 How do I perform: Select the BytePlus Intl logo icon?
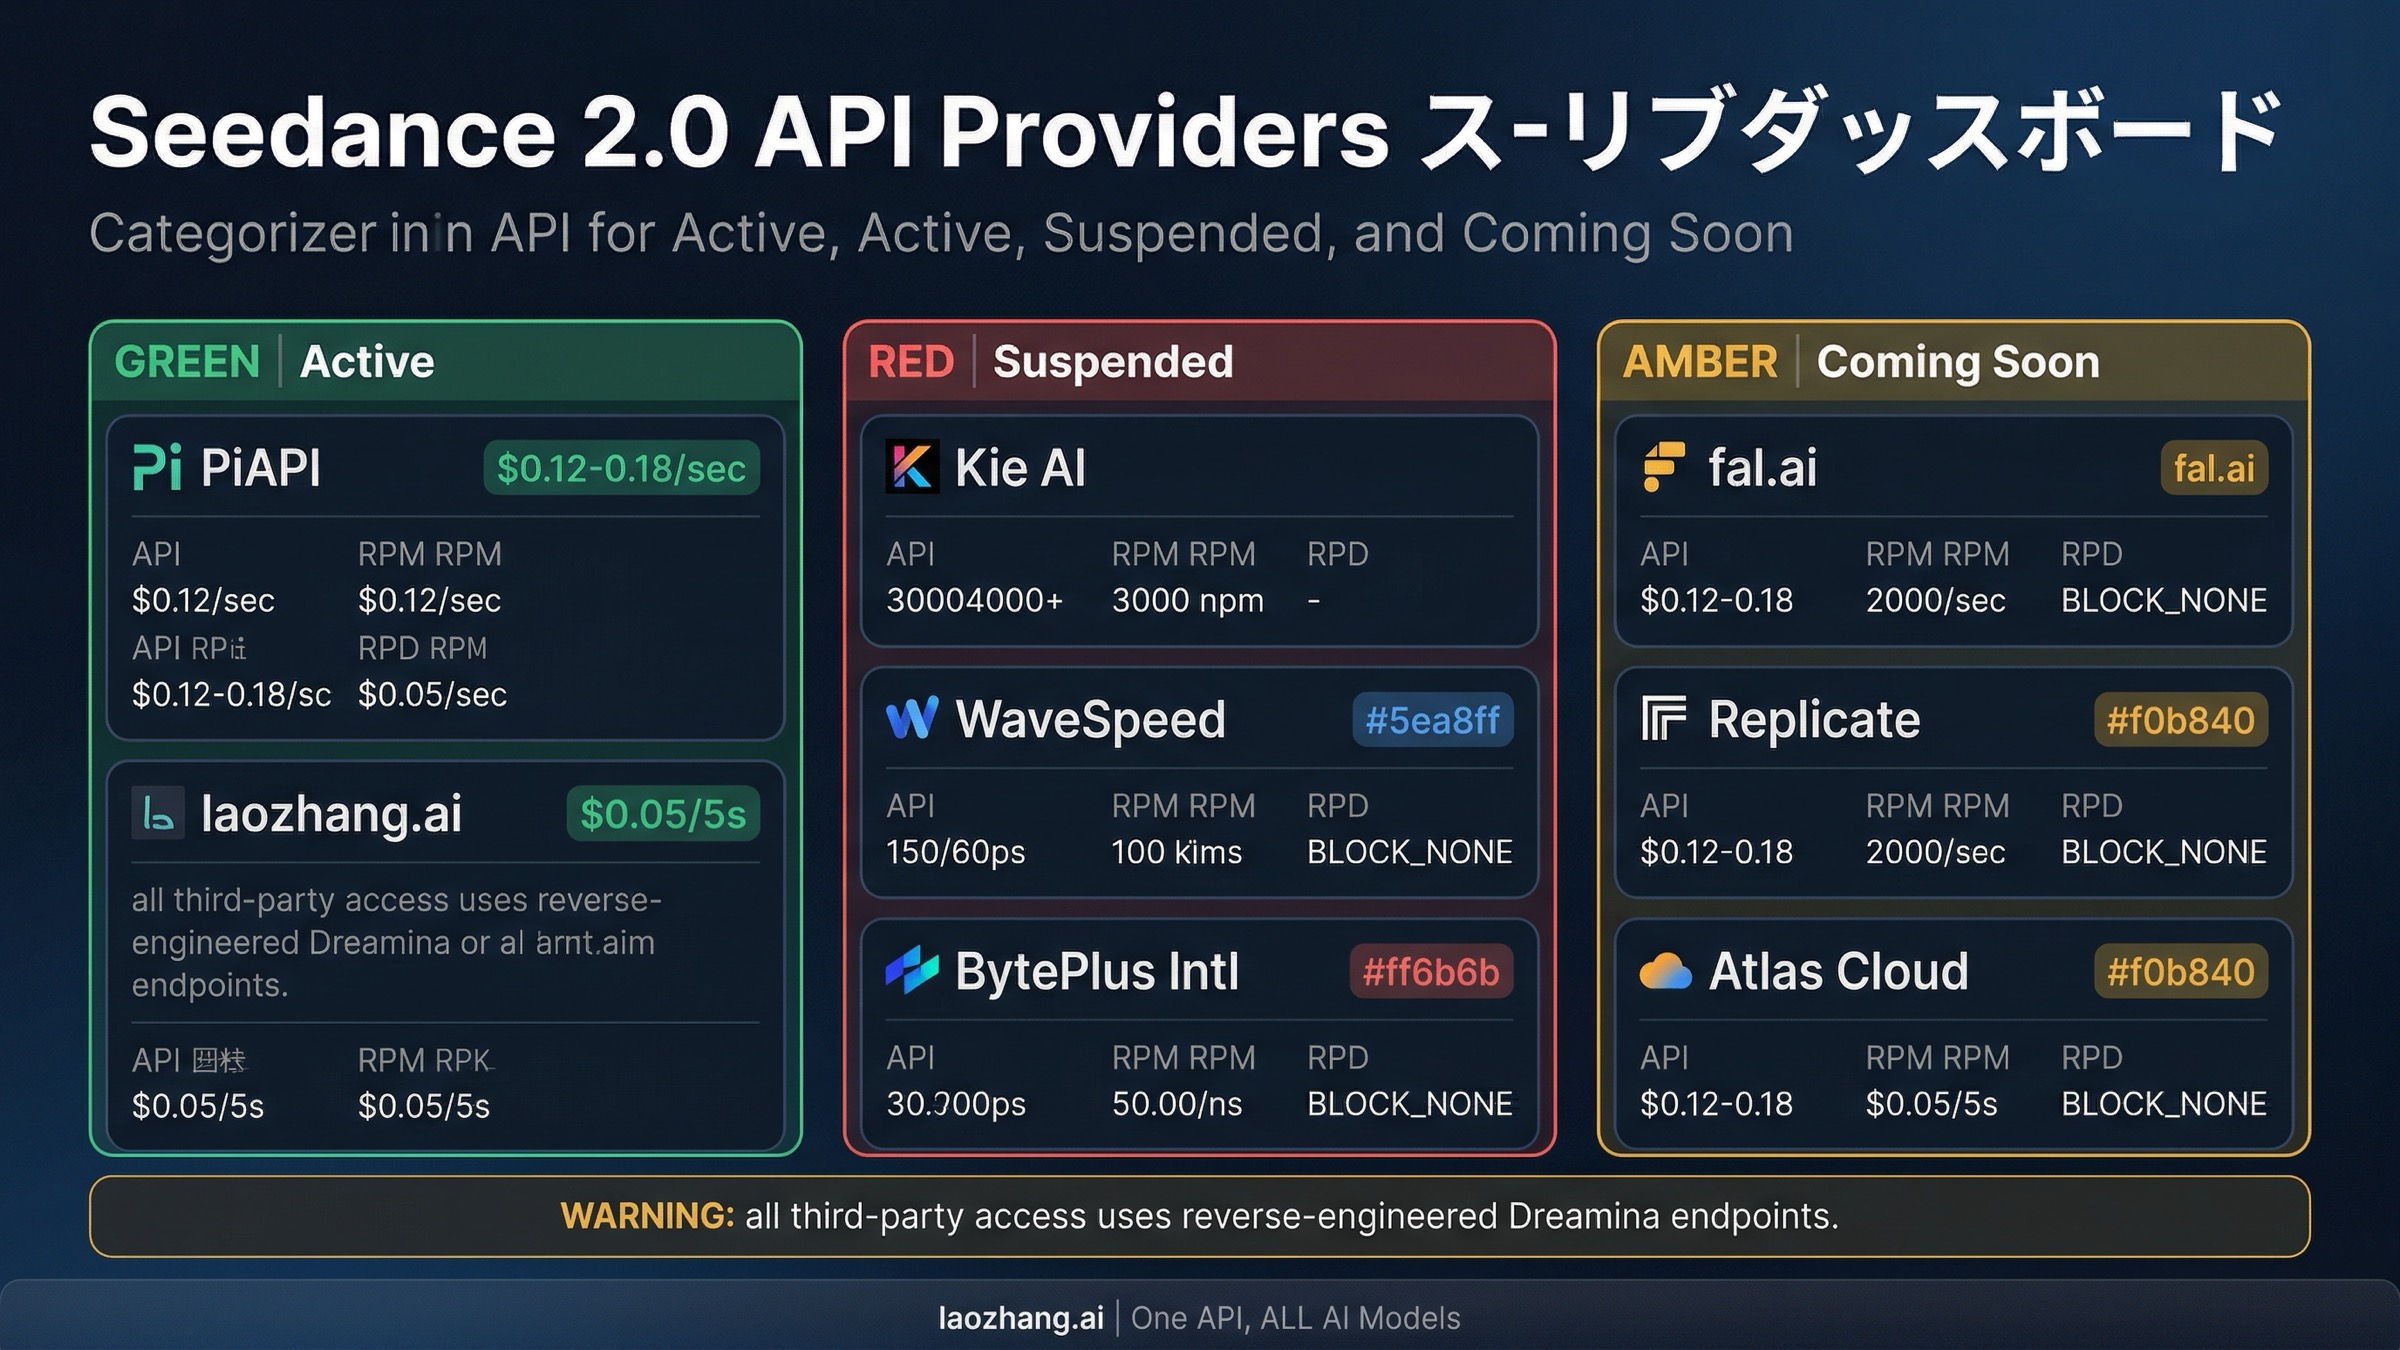[x=912, y=971]
